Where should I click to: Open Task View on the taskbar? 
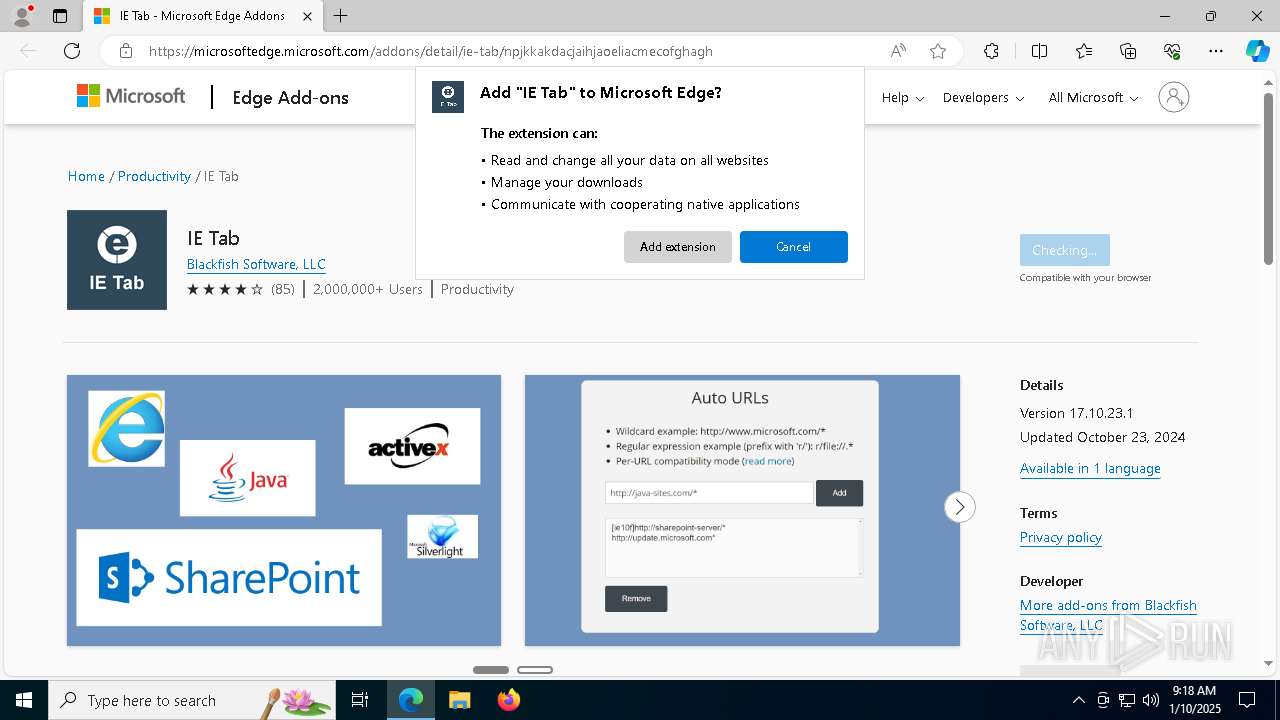(x=360, y=700)
